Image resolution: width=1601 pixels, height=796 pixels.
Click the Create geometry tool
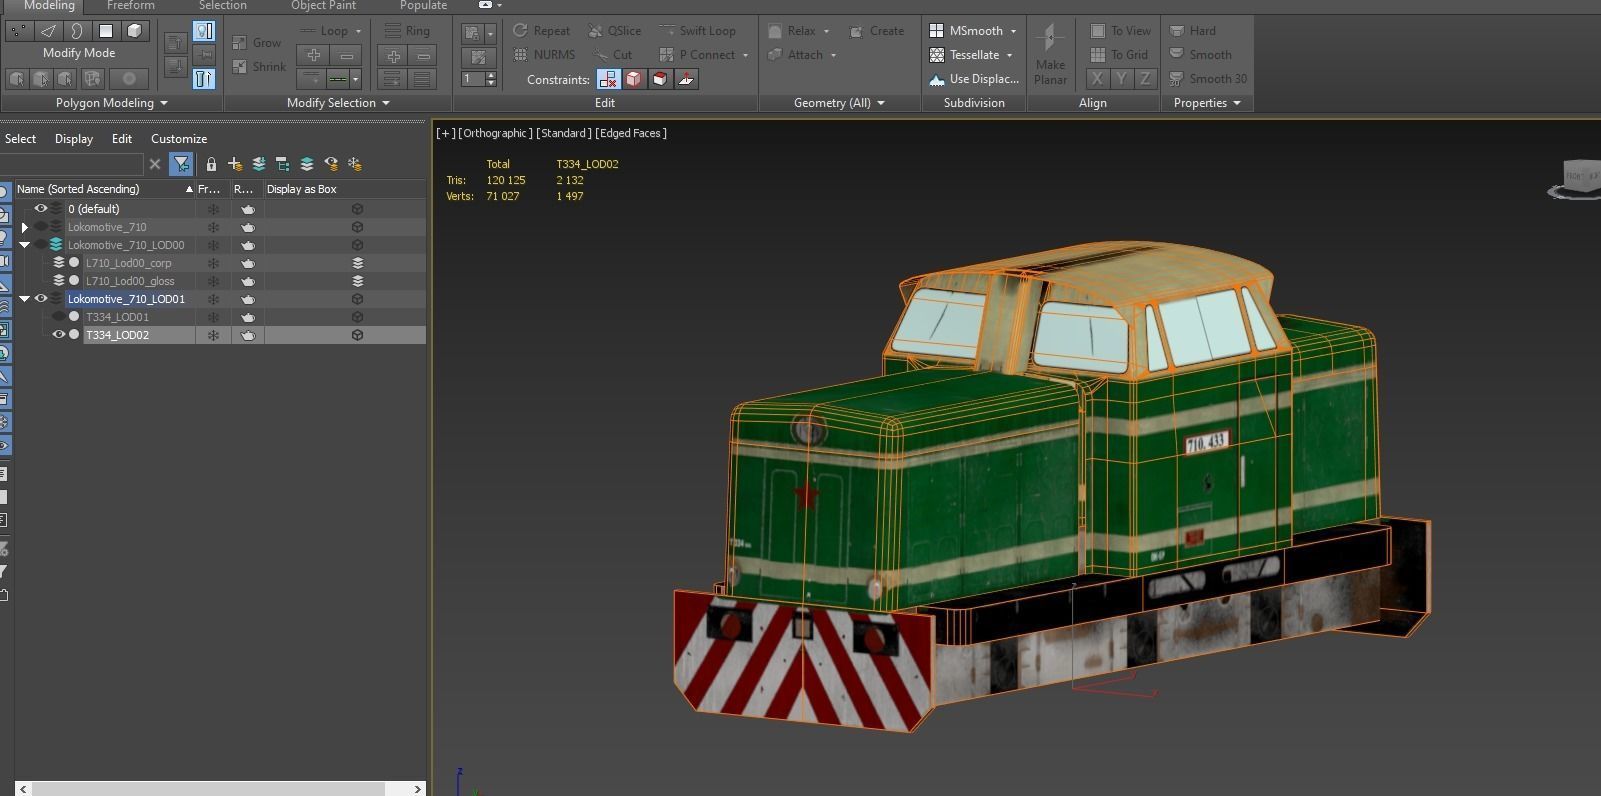[x=876, y=31]
